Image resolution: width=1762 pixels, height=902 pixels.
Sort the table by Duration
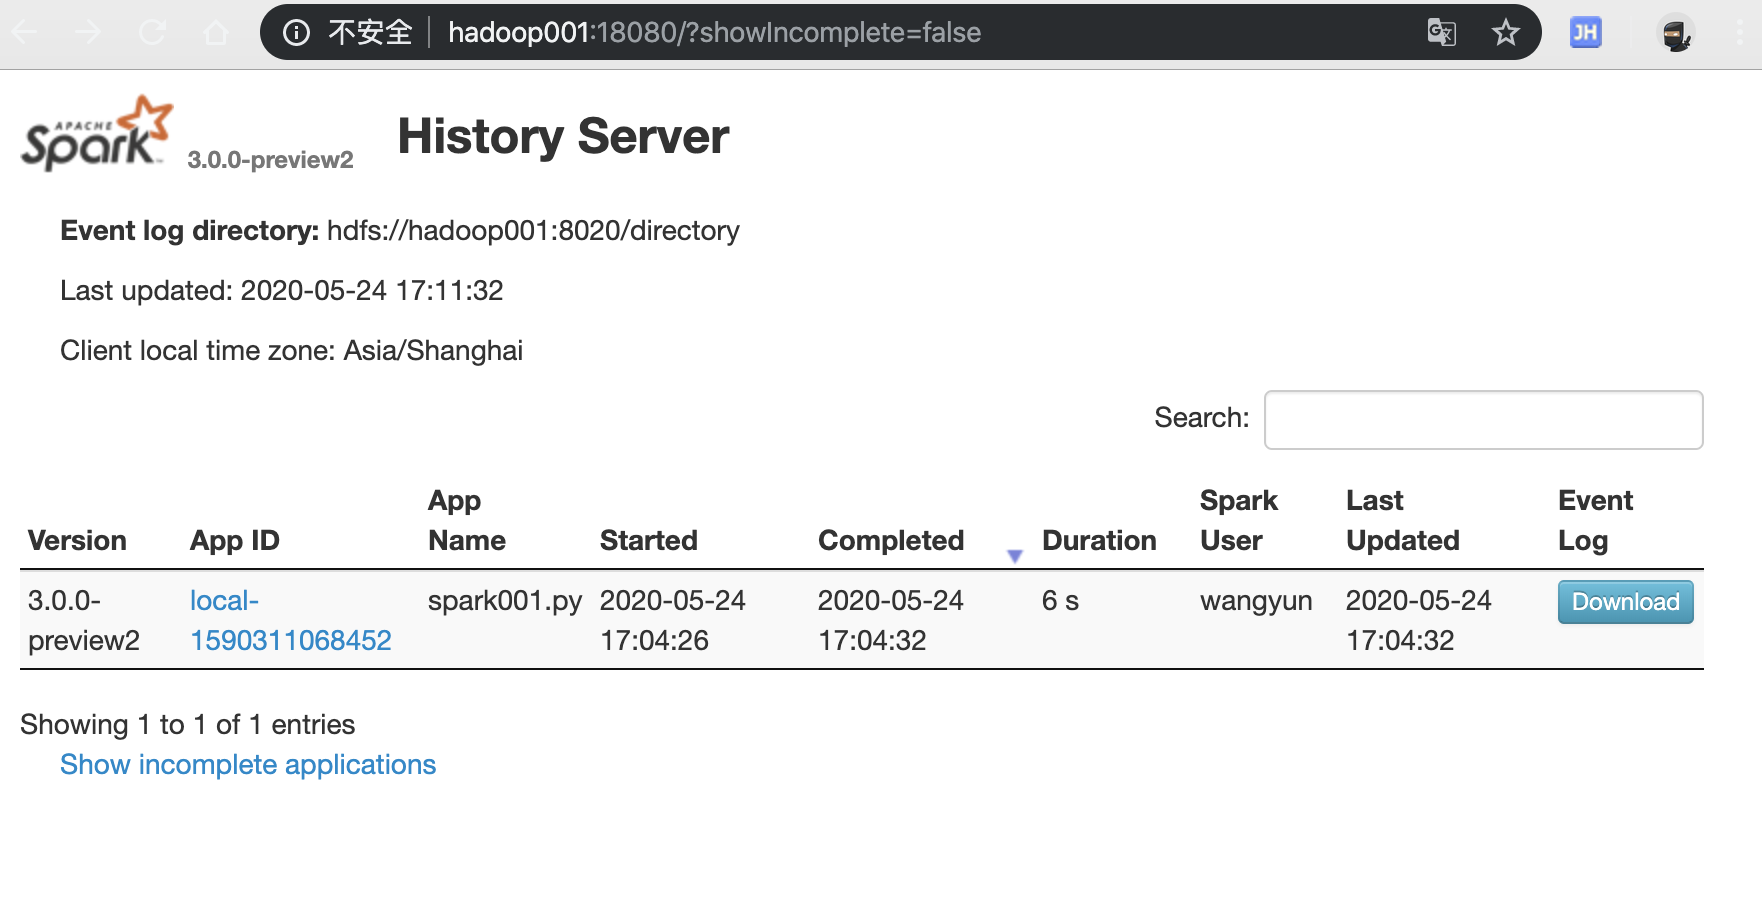[x=1099, y=540]
